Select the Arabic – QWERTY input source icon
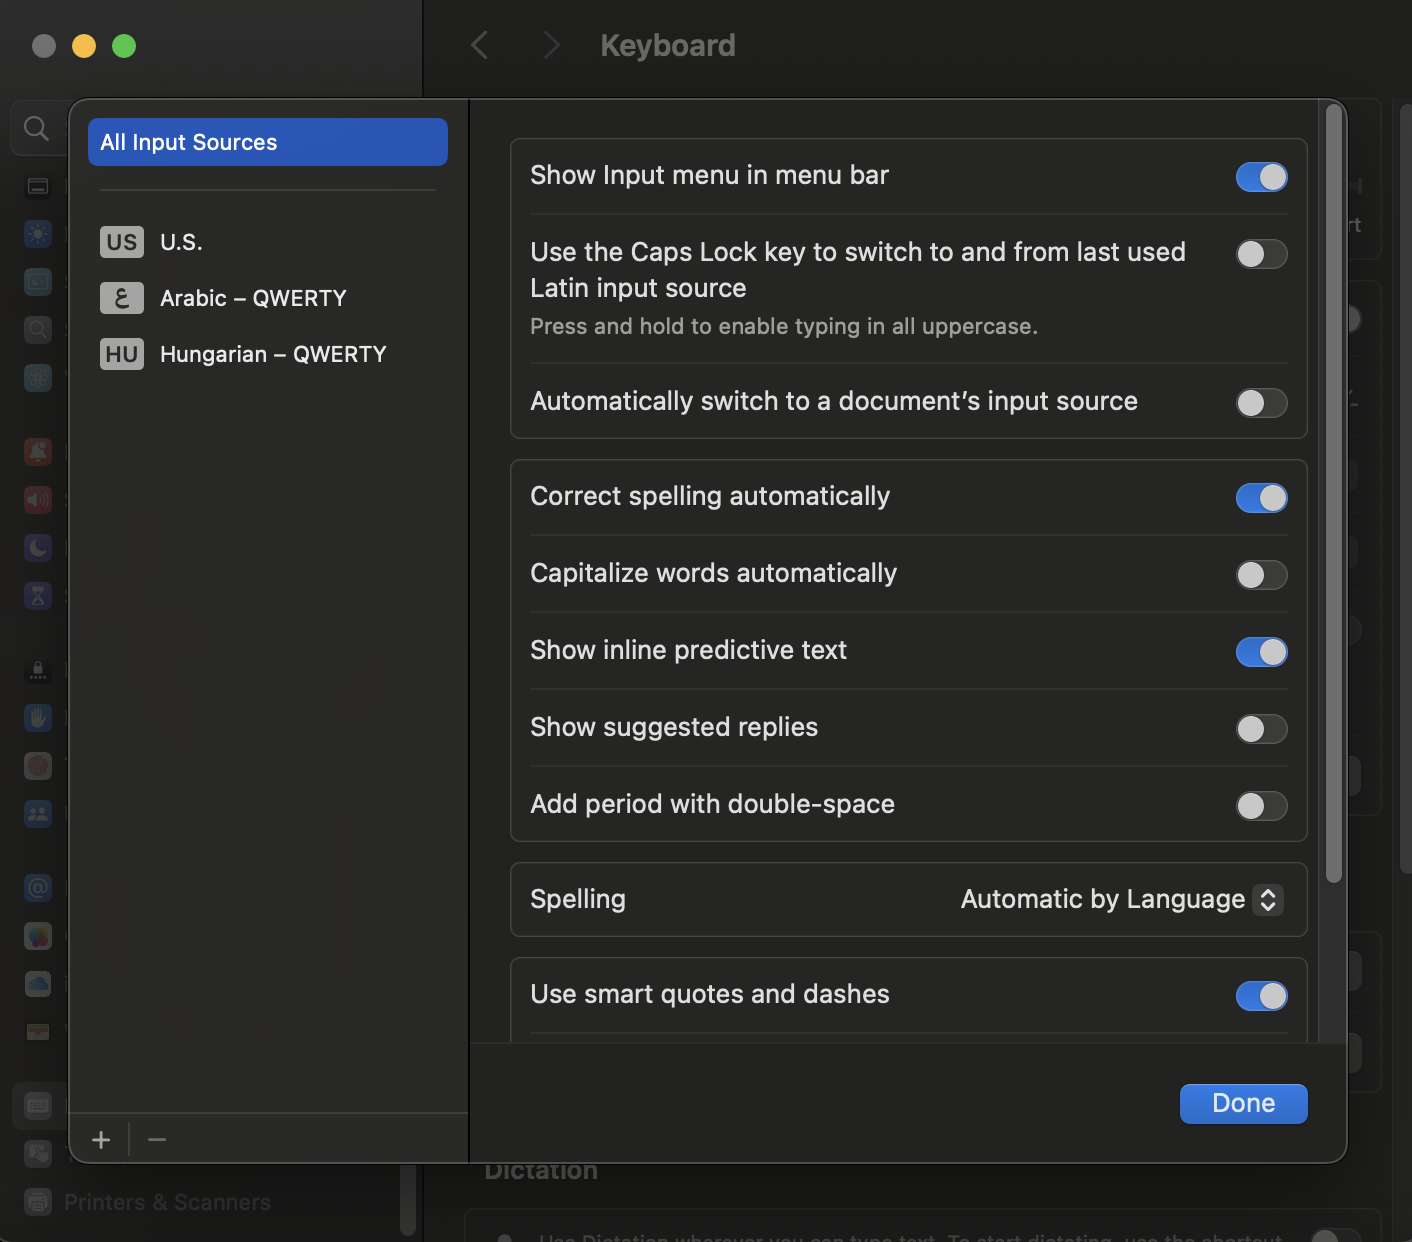Screen dimensions: 1412x1242 tap(122, 298)
